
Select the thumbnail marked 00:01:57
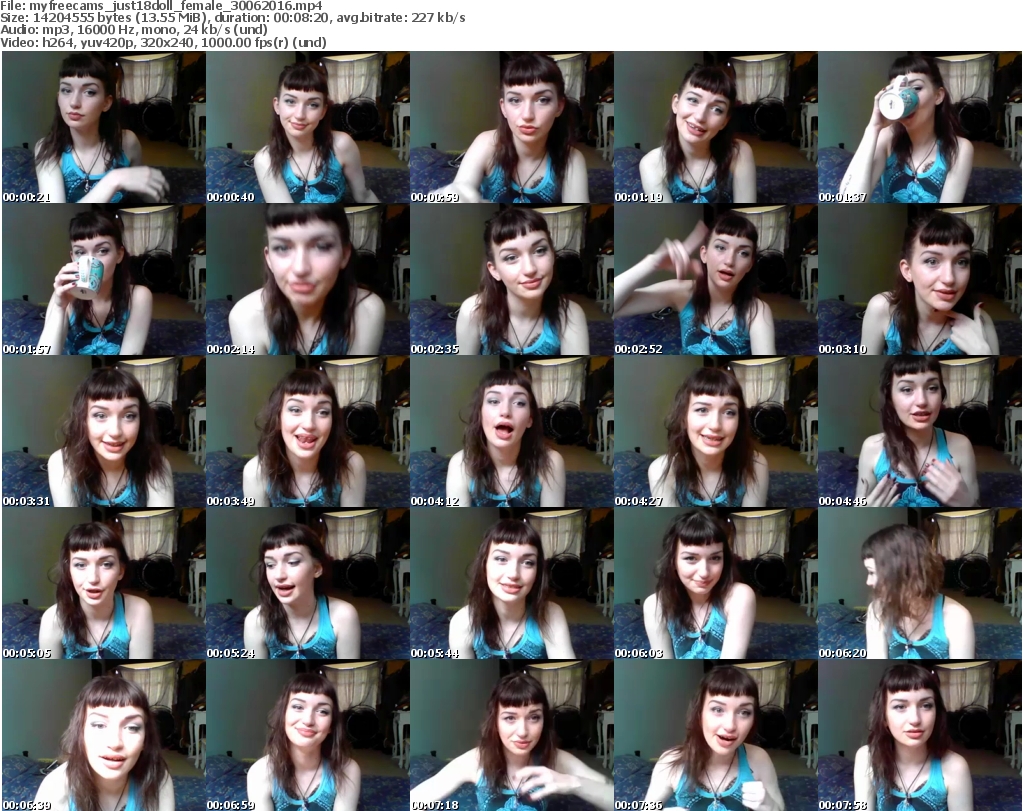103,280
